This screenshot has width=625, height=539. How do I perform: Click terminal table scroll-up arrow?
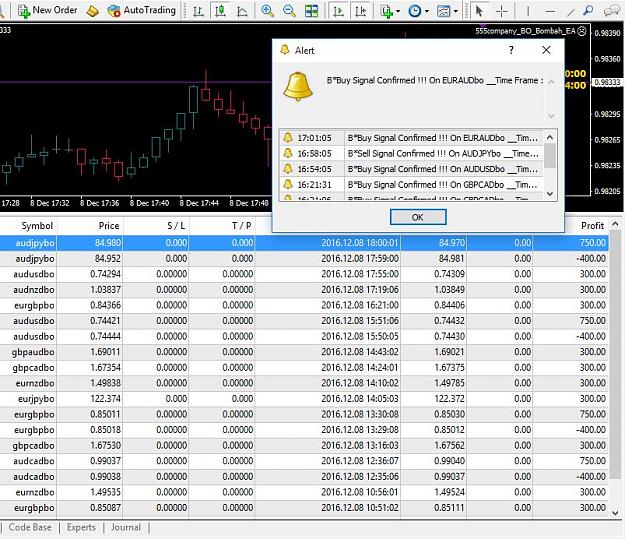(615, 224)
